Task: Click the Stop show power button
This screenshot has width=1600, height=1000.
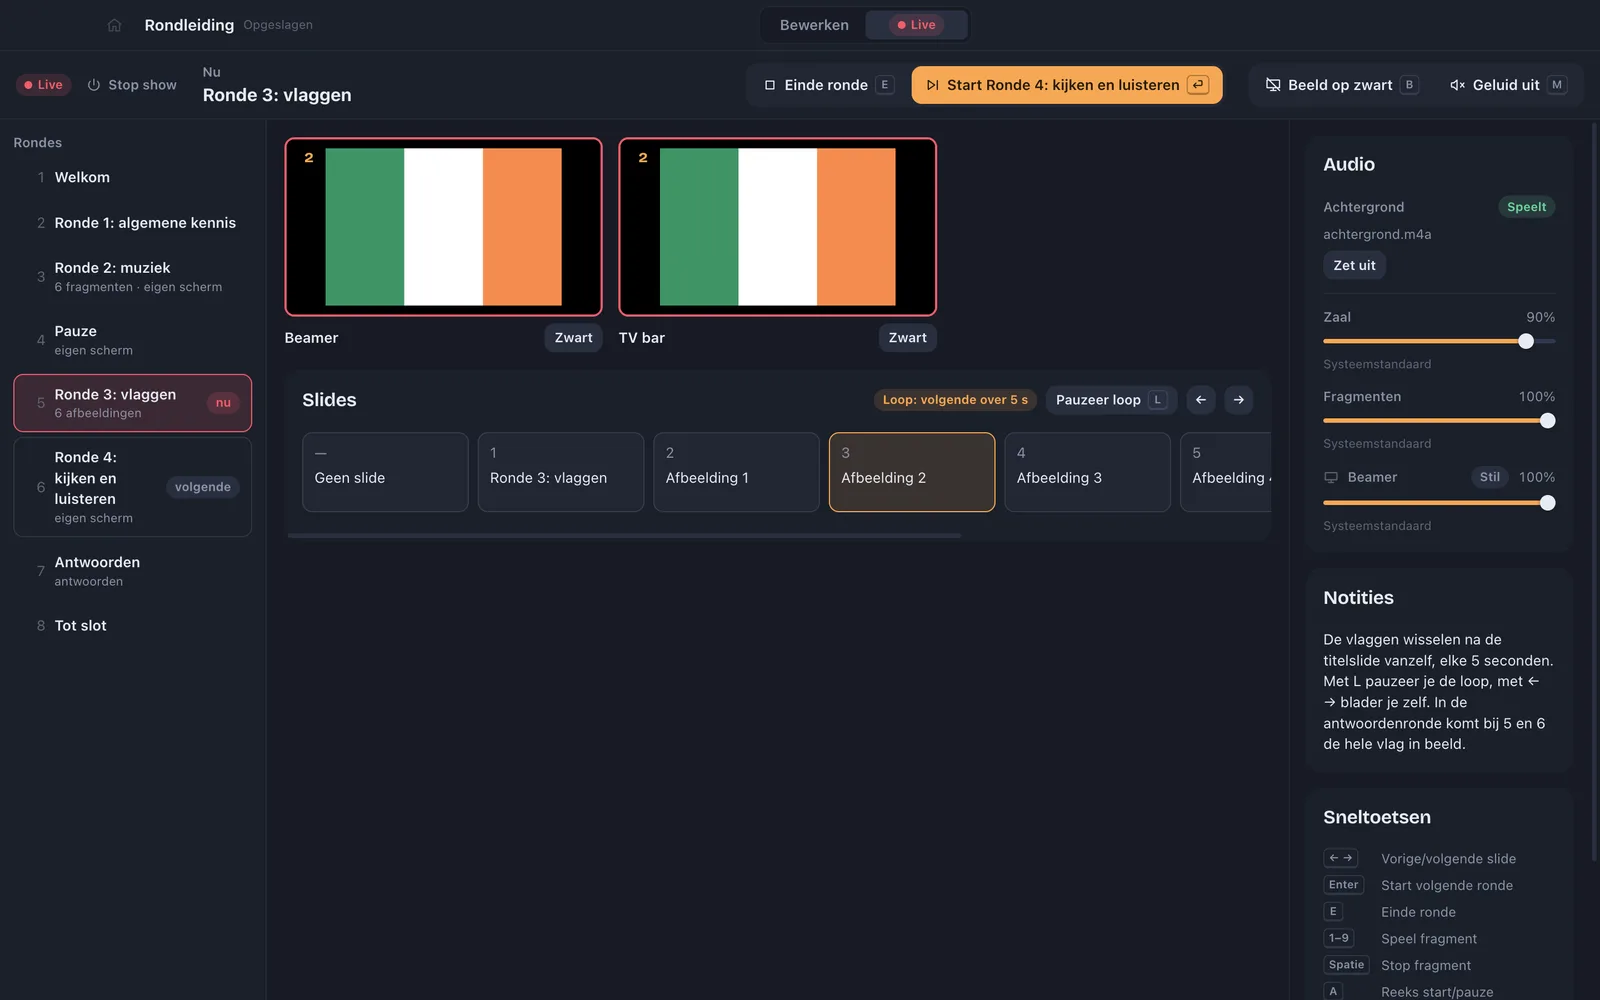Action: (132, 85)
